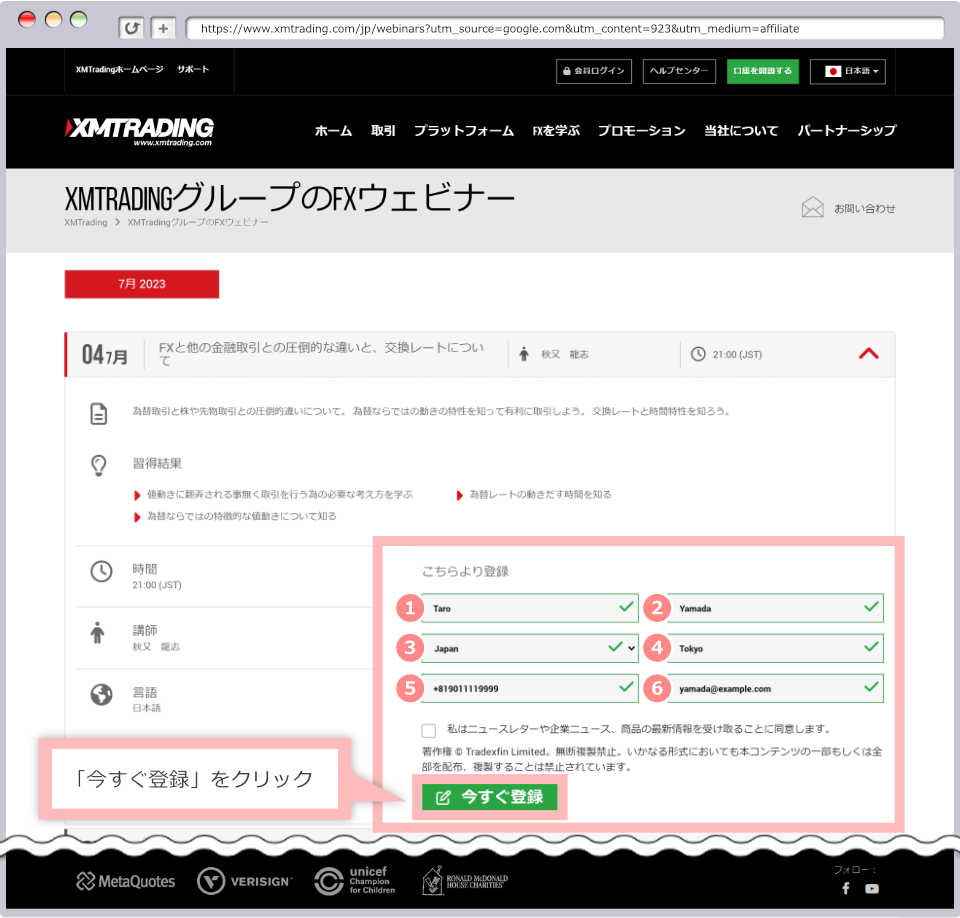
Task: Click the 今すぐ登録 button
Action: 490,797
